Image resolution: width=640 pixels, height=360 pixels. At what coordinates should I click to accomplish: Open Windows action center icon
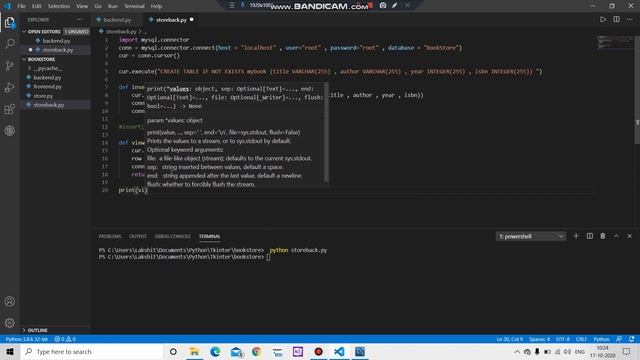(627, 351)
